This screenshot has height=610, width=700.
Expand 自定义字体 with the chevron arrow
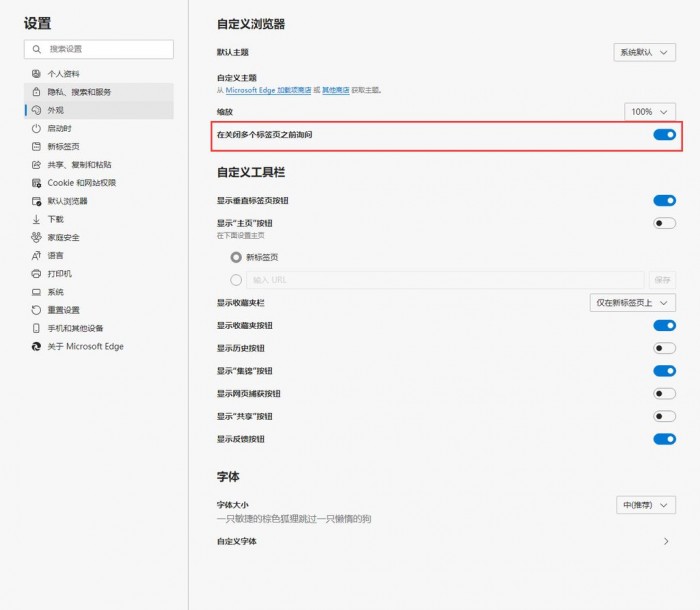tap(666, 542)
